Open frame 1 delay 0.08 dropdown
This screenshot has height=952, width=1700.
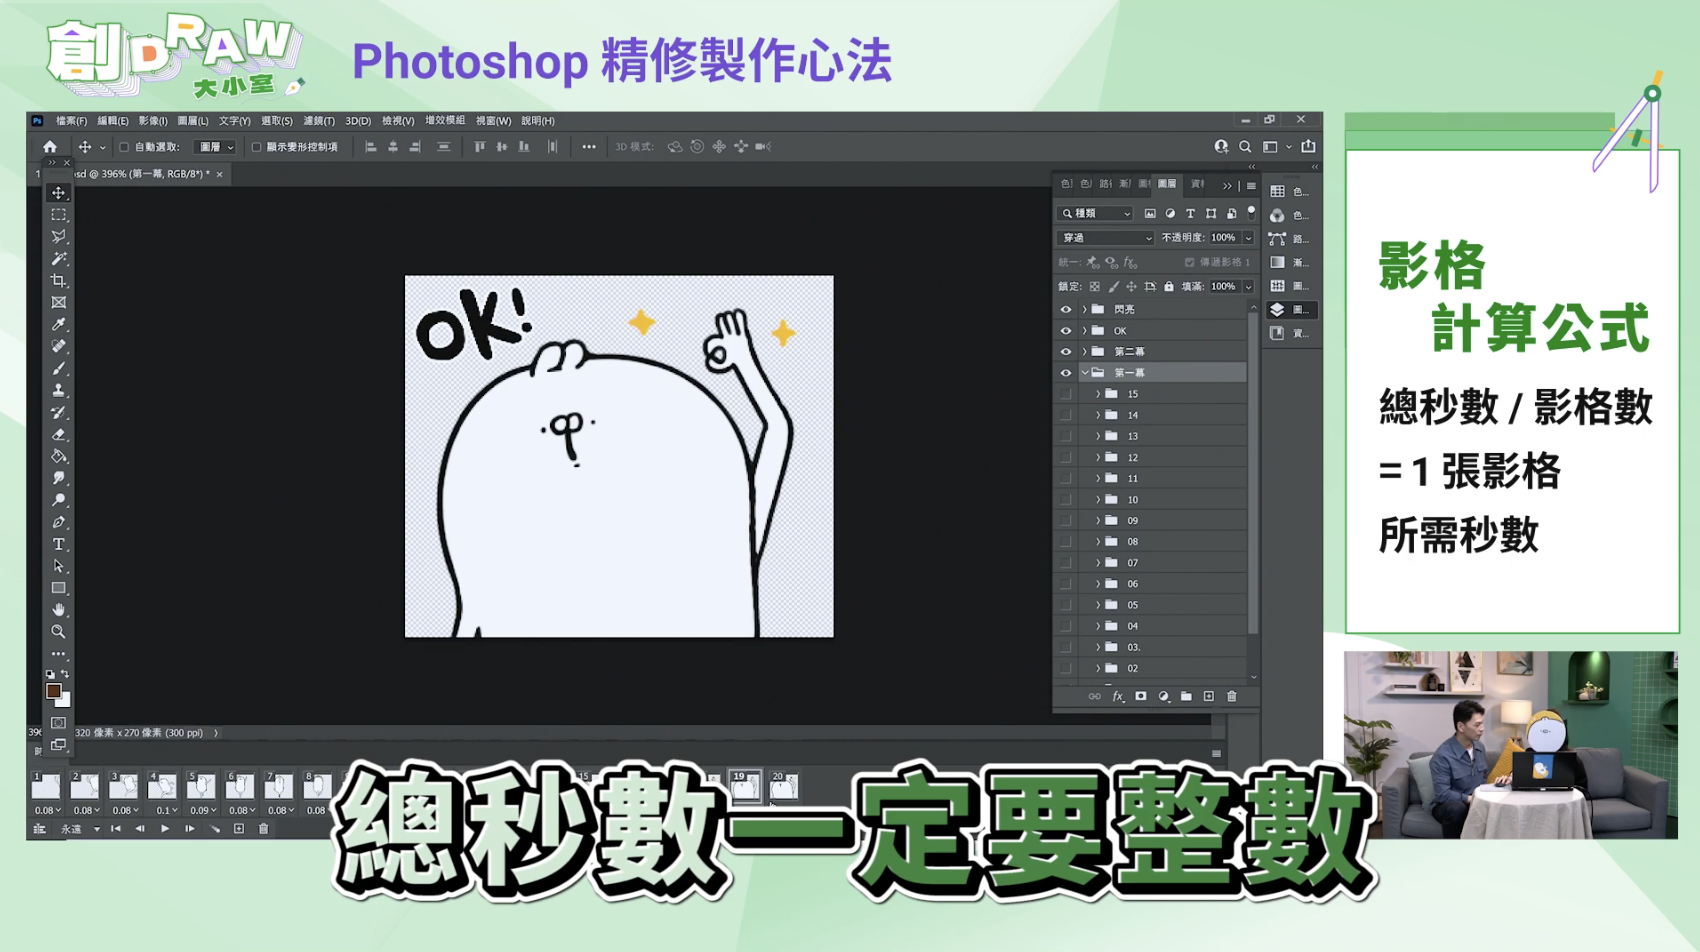point(47,810)
